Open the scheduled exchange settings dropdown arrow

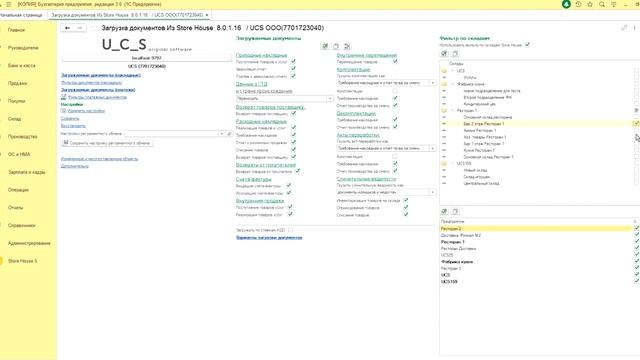222,133
